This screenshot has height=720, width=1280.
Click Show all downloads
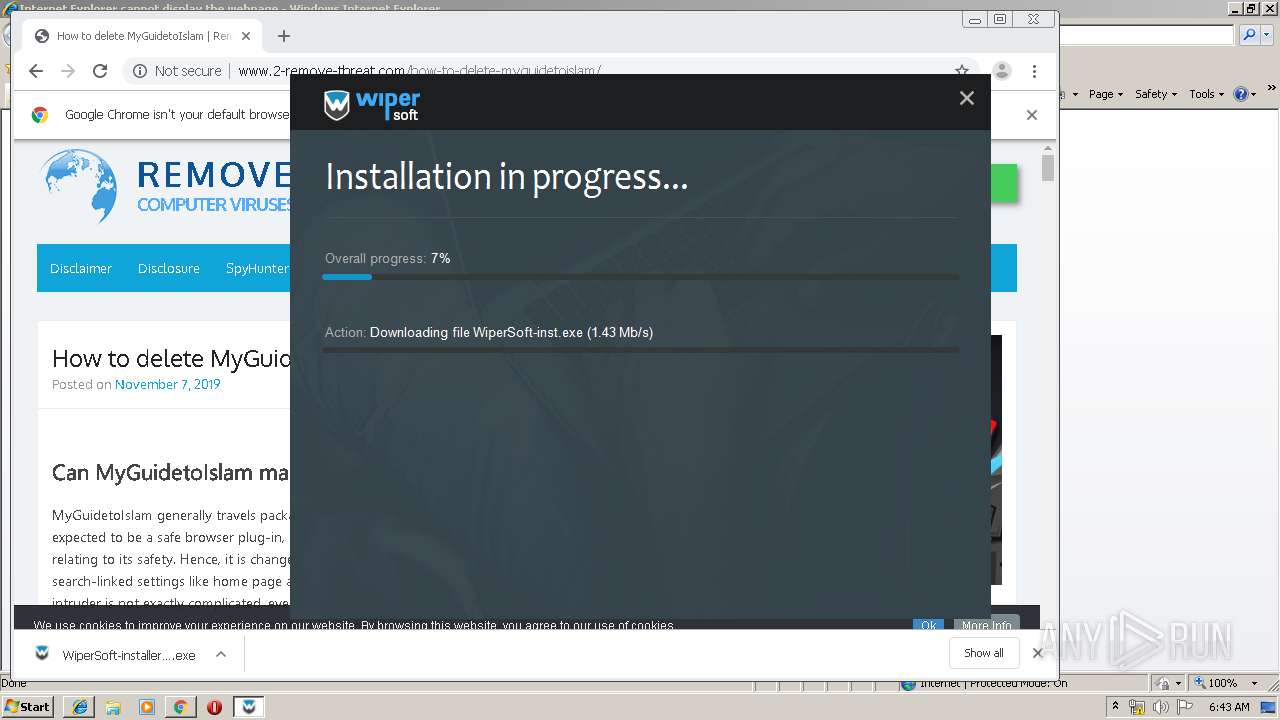point(984,653)
